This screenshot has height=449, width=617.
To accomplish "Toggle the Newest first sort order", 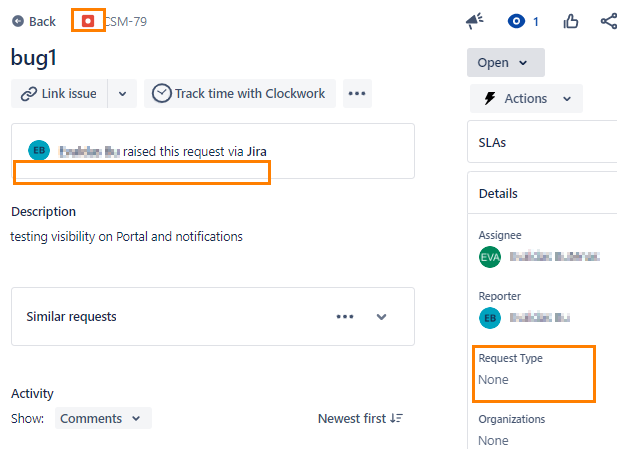I will [x=360, y=418].
